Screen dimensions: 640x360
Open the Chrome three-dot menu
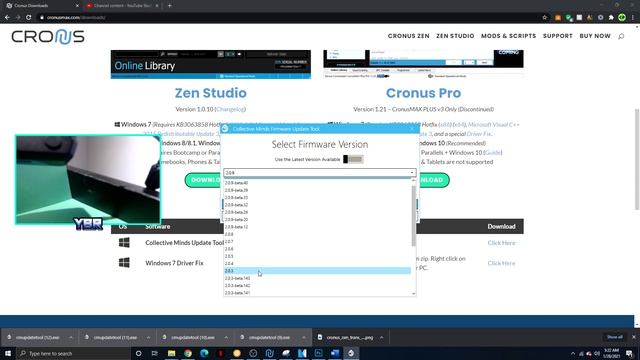pyautogui.click(x=633, y=18)
